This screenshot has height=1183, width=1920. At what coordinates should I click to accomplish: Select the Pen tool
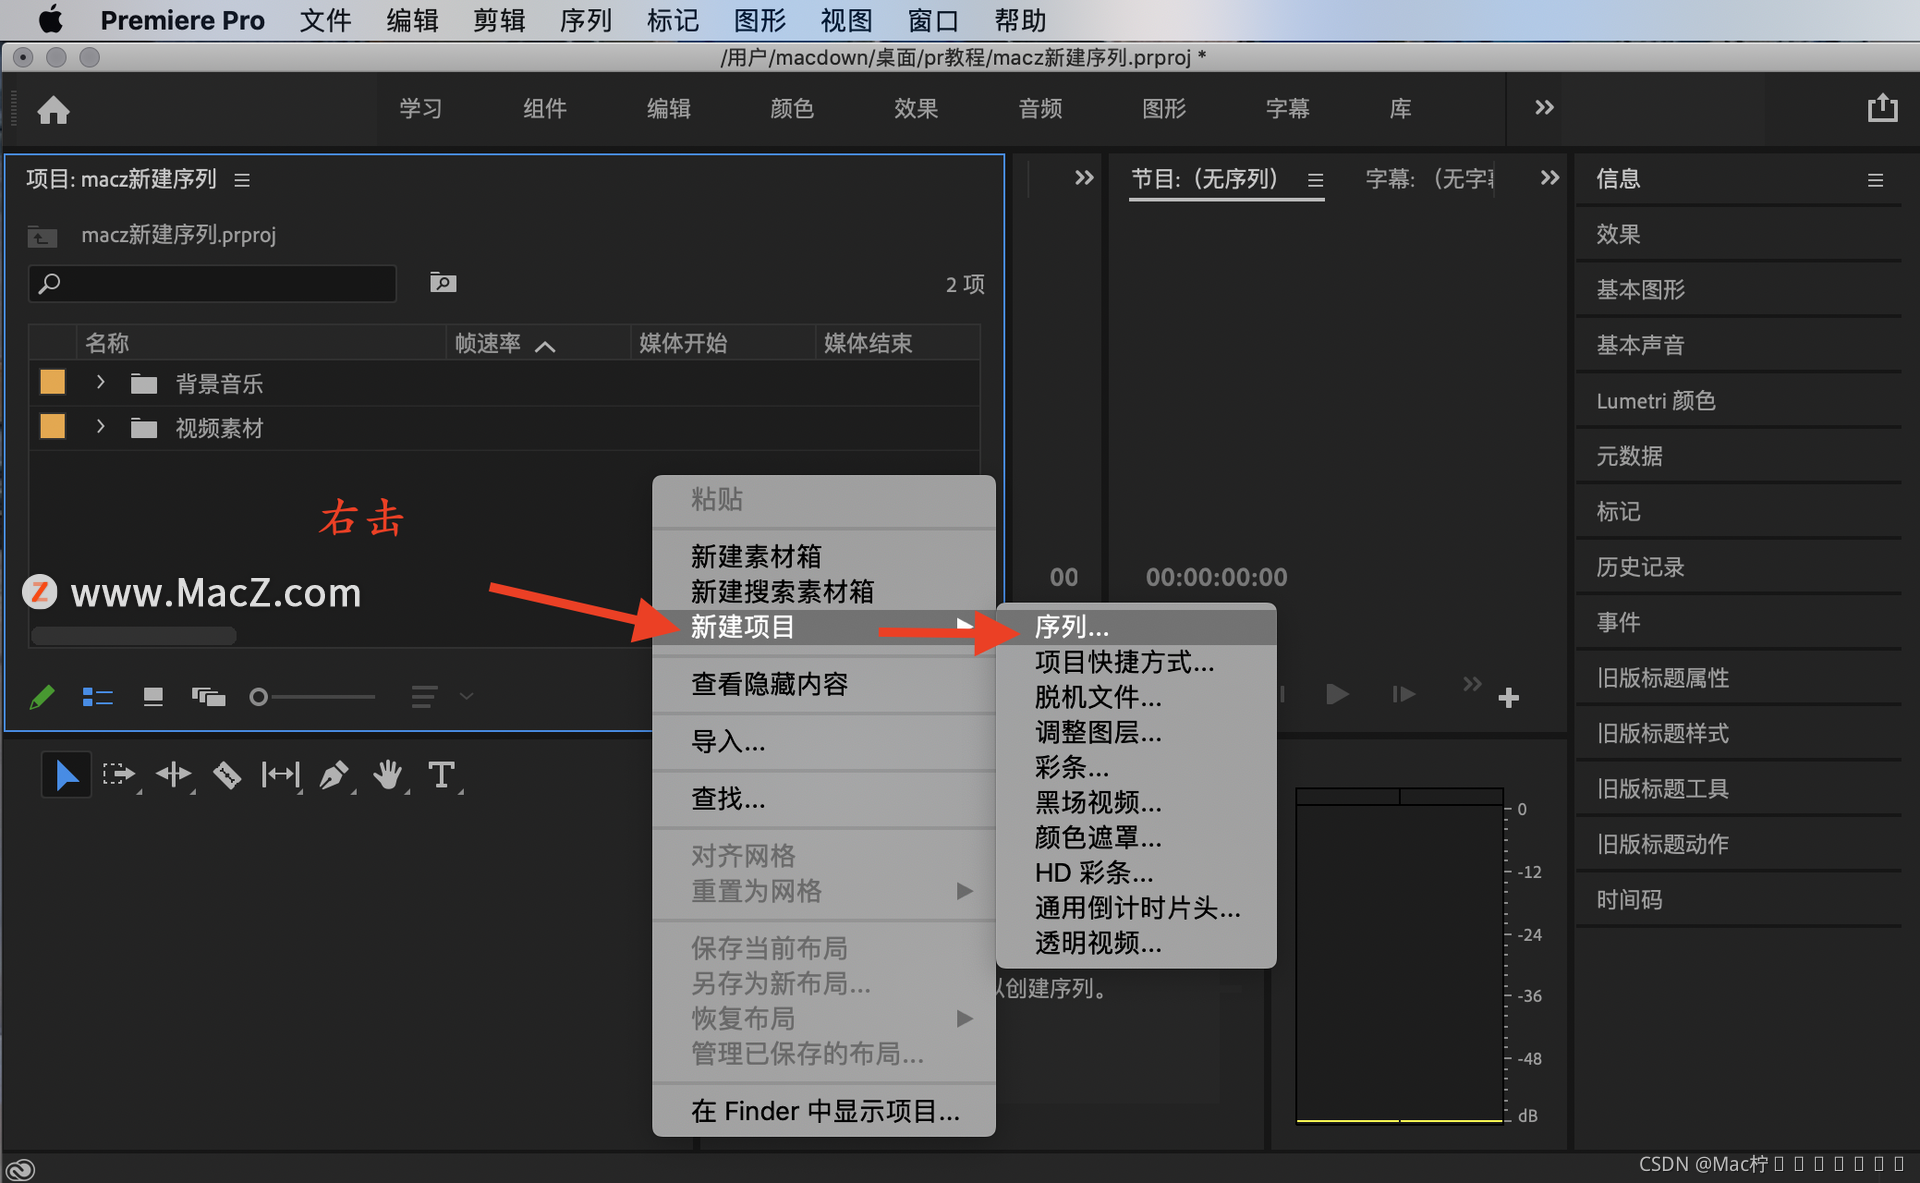pyautogui.click(x=333, y=775)
